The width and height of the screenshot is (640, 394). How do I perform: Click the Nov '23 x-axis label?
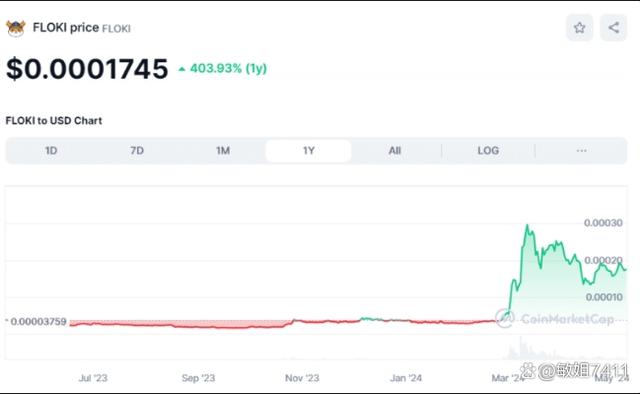(302, 378)
